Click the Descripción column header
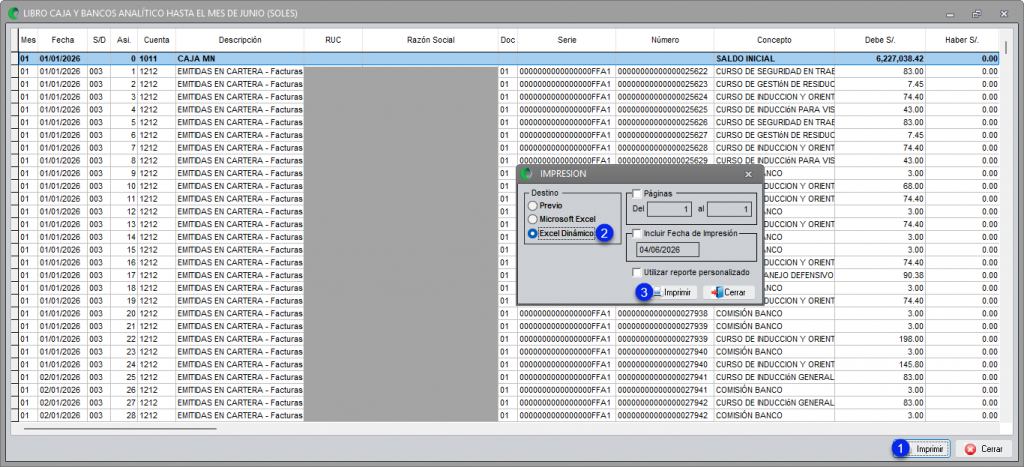This screenshot has height=467, width=1024. 240,40
